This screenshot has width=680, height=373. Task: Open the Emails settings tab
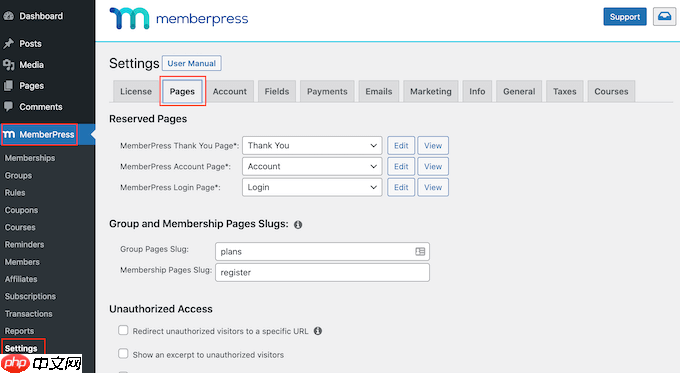point(379,92)
